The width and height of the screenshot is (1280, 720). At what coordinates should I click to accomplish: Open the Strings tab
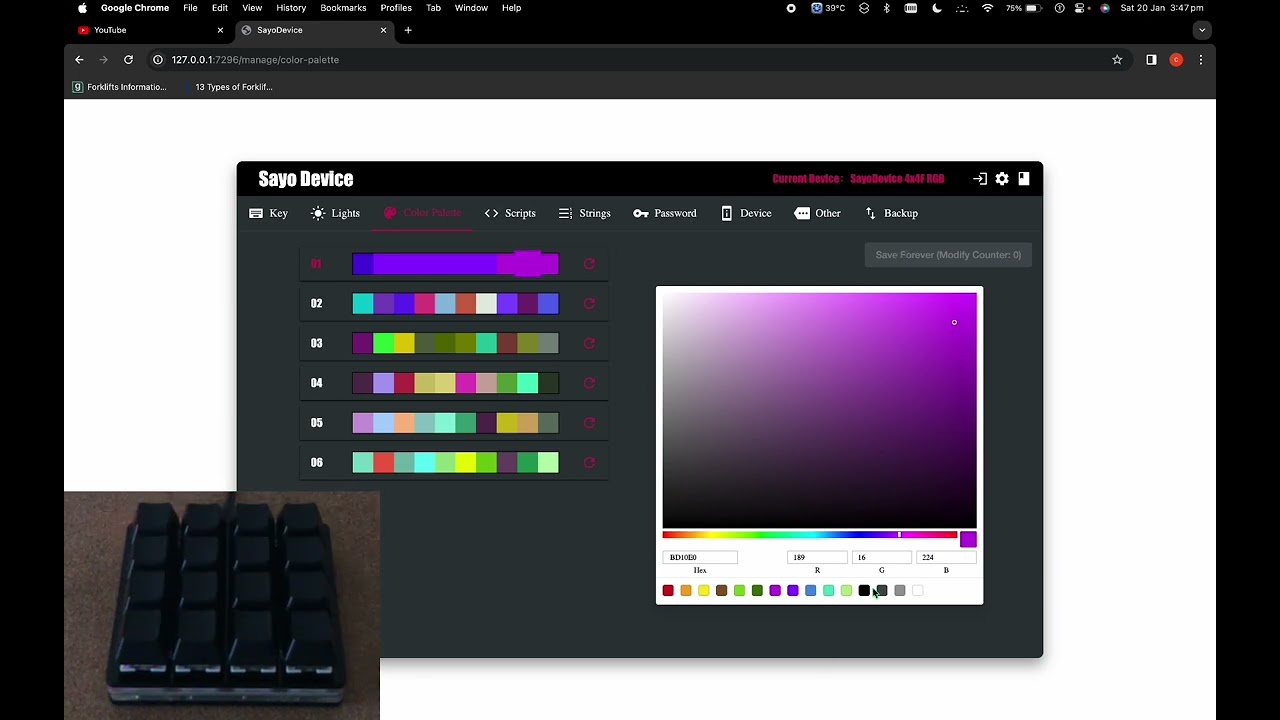tap(585, 213)
